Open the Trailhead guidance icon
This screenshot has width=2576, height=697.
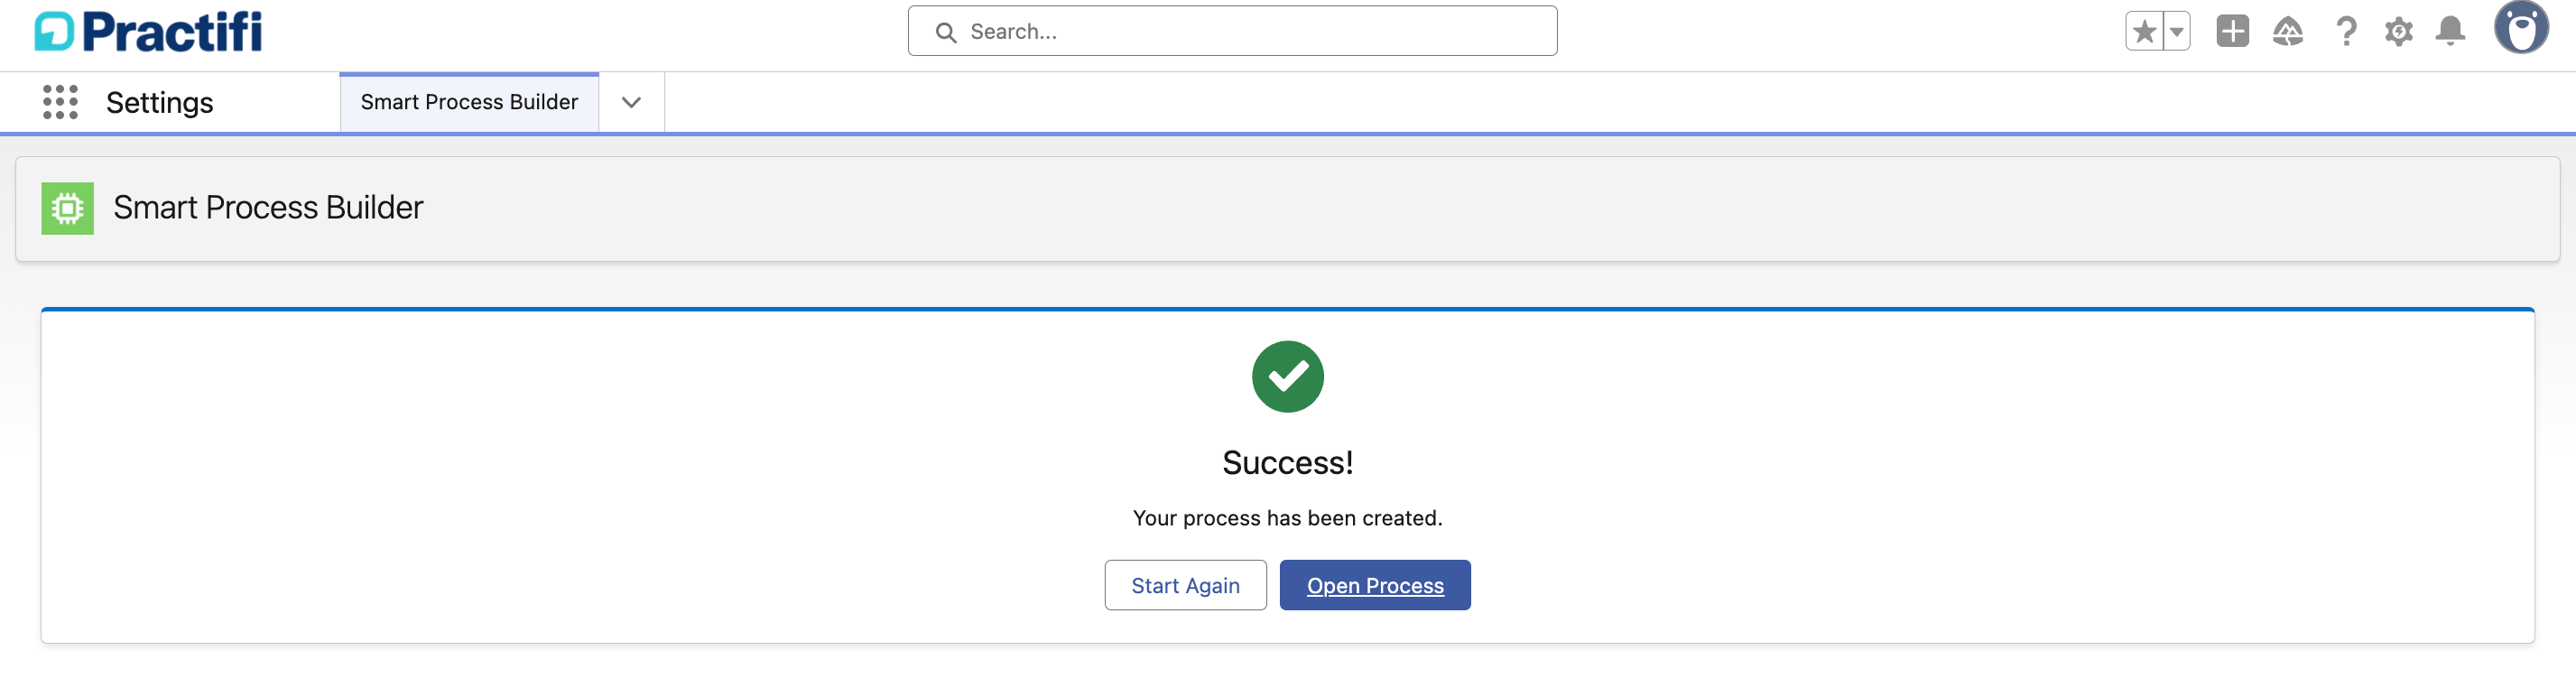[x=2287, y=31]
